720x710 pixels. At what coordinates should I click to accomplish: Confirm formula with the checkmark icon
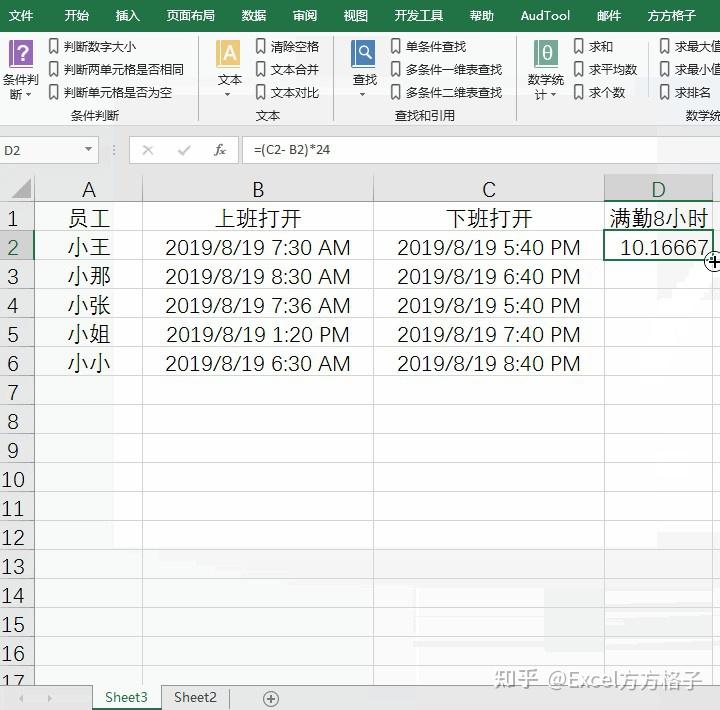pos(184,150)
